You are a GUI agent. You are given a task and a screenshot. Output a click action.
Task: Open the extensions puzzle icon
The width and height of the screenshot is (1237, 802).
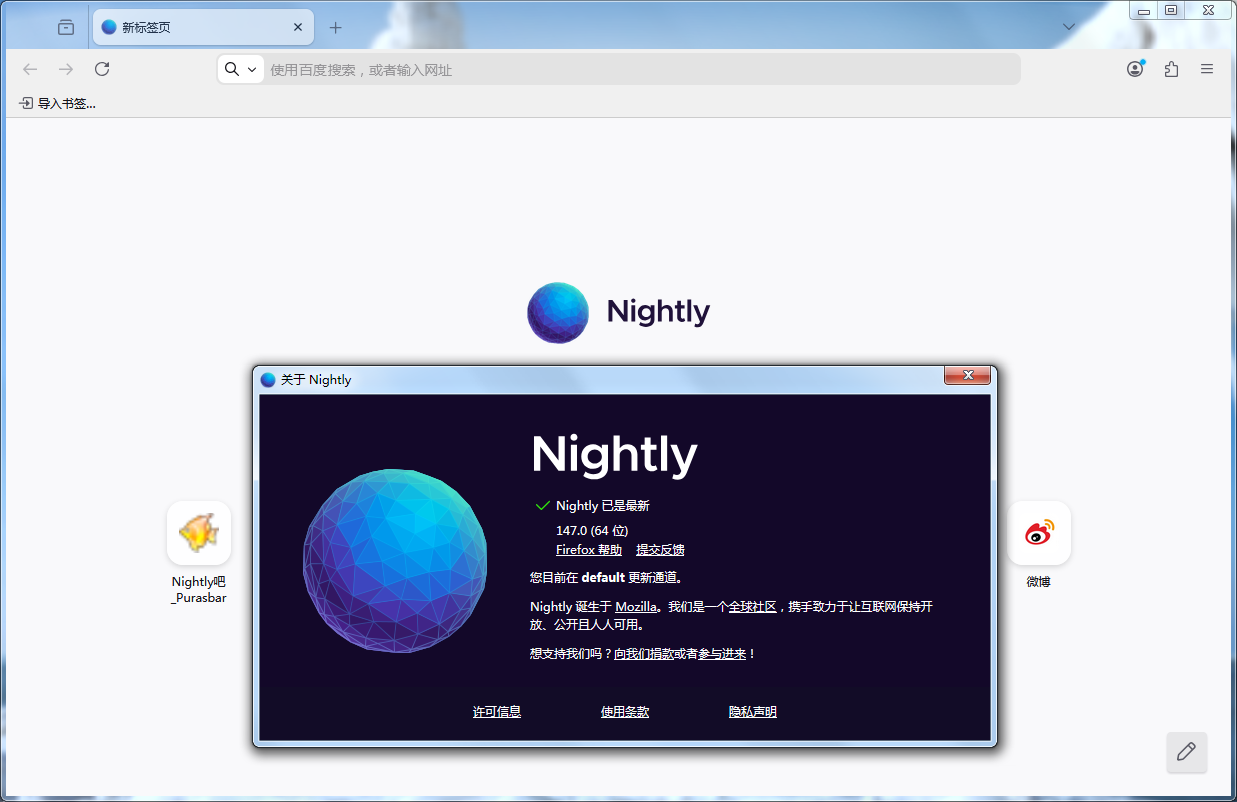1171,69
